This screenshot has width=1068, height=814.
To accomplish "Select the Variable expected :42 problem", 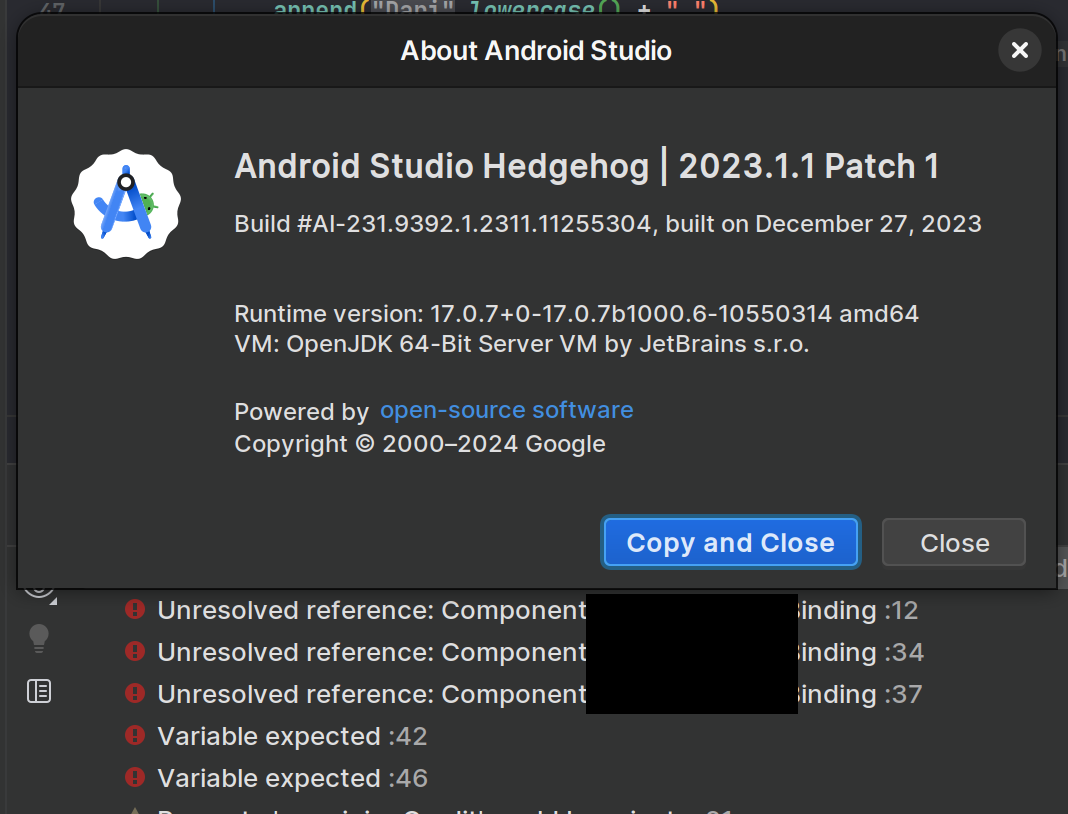I will [x=292, y=736].
